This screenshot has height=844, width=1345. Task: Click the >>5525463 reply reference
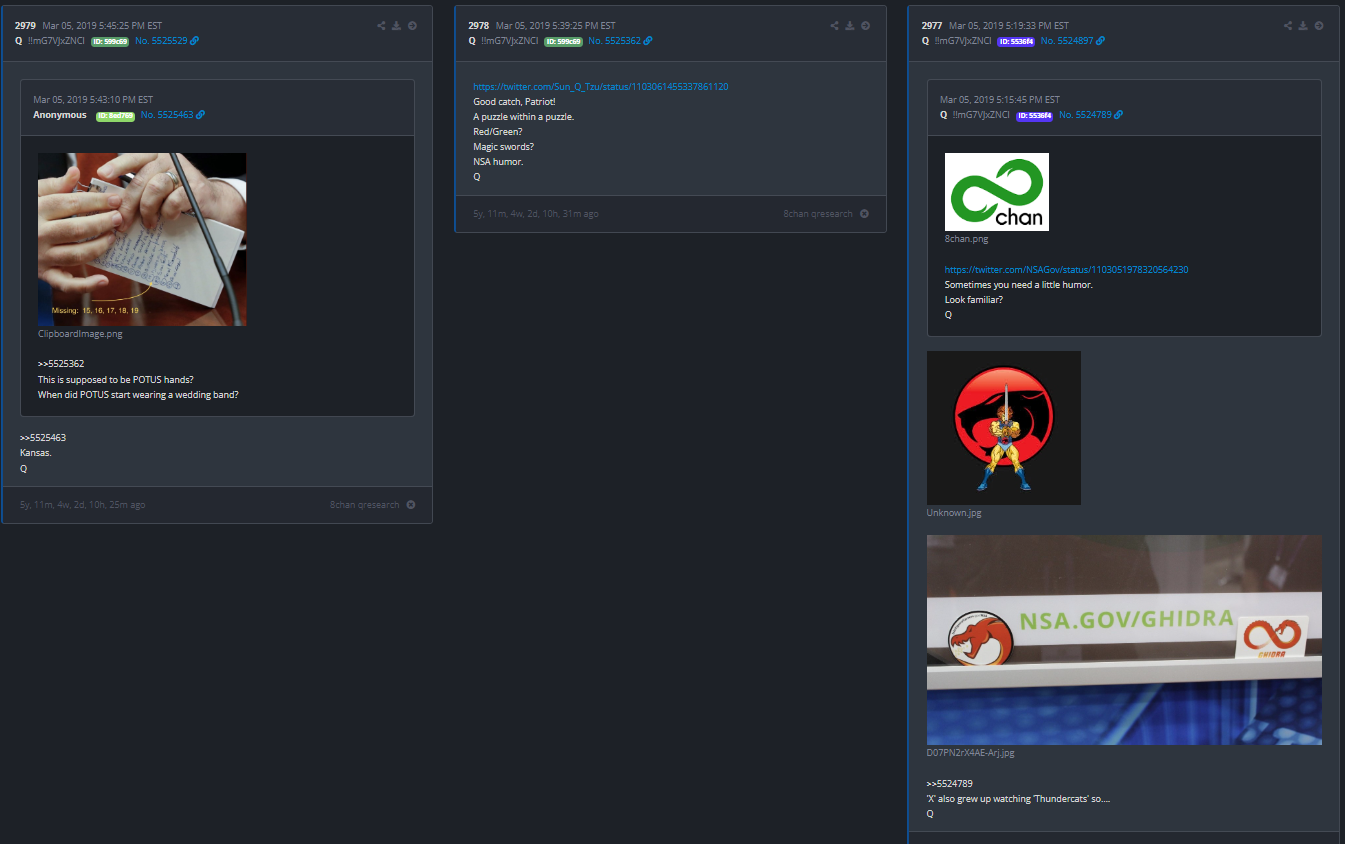[43, 438]
